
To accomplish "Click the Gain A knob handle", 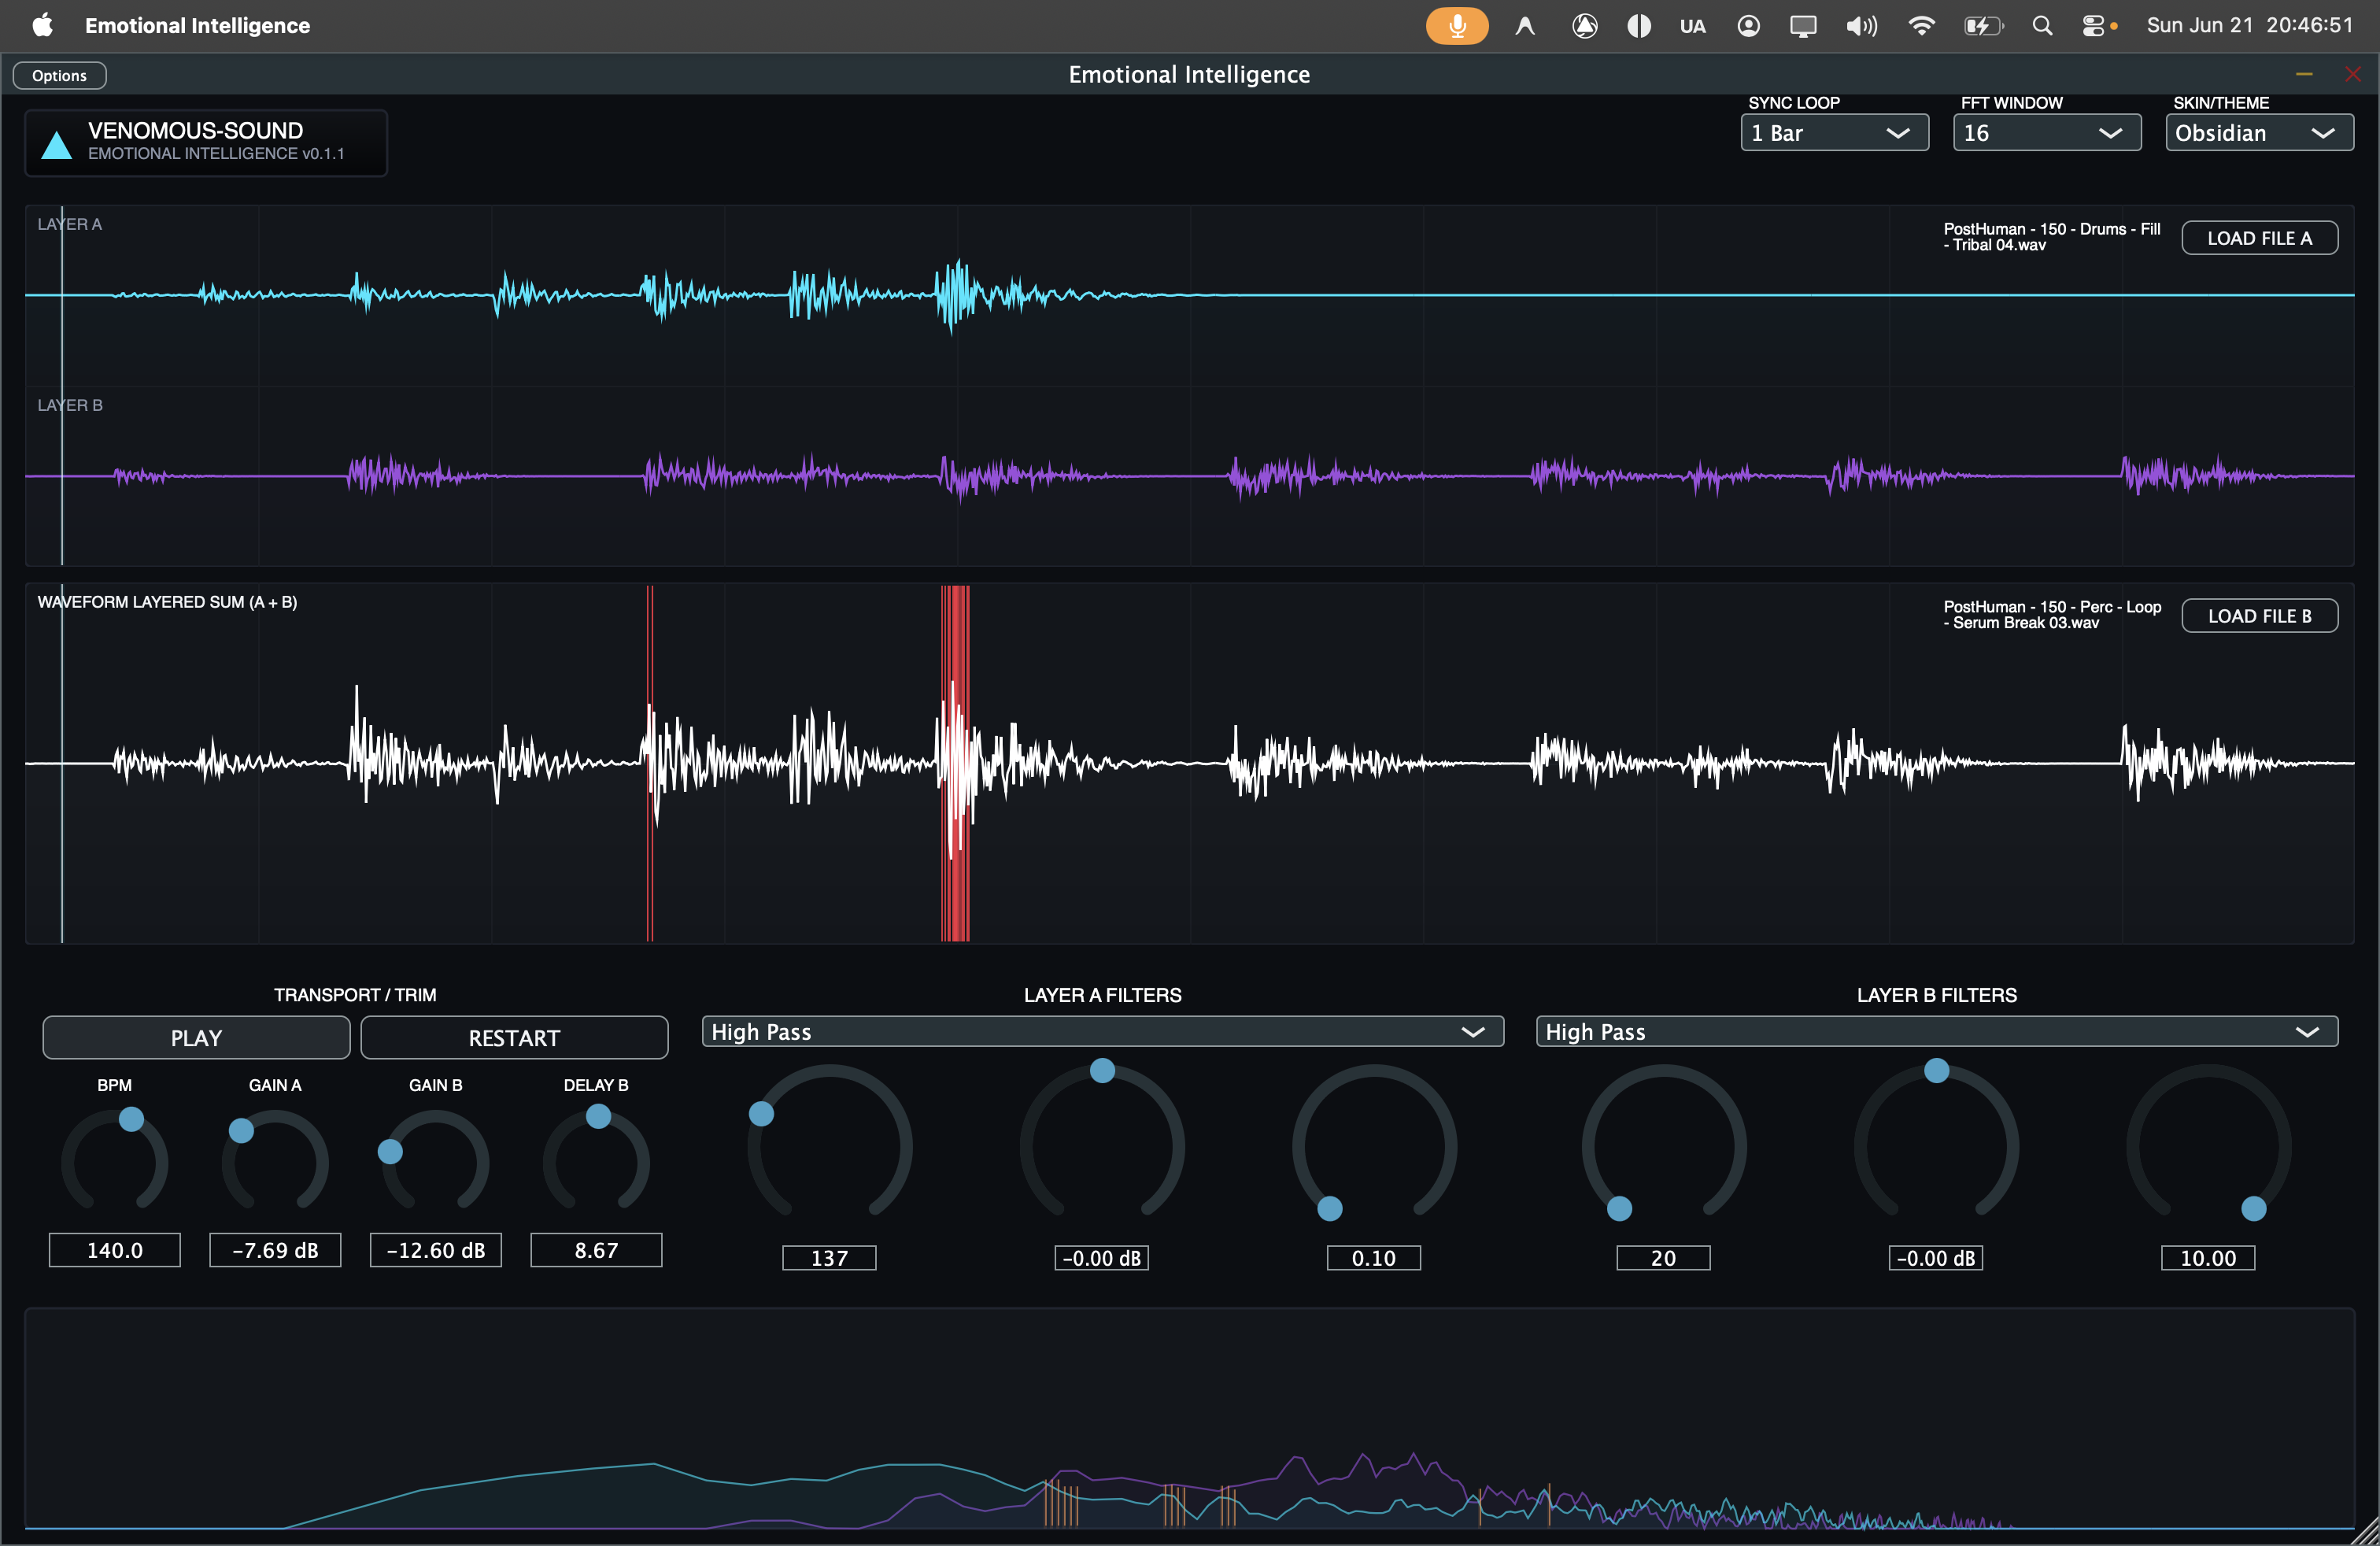I will tap(241, 1130).
